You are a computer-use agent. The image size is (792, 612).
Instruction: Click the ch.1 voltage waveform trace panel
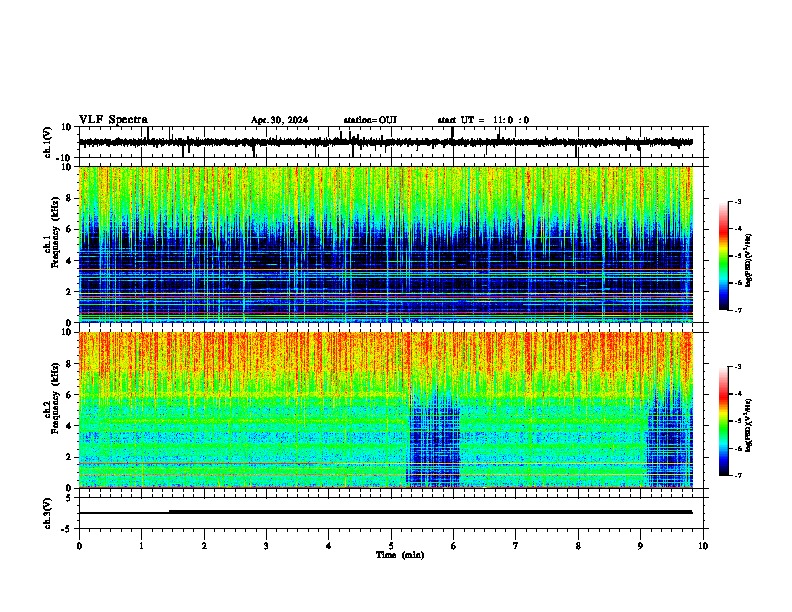(x=391, y=142)
